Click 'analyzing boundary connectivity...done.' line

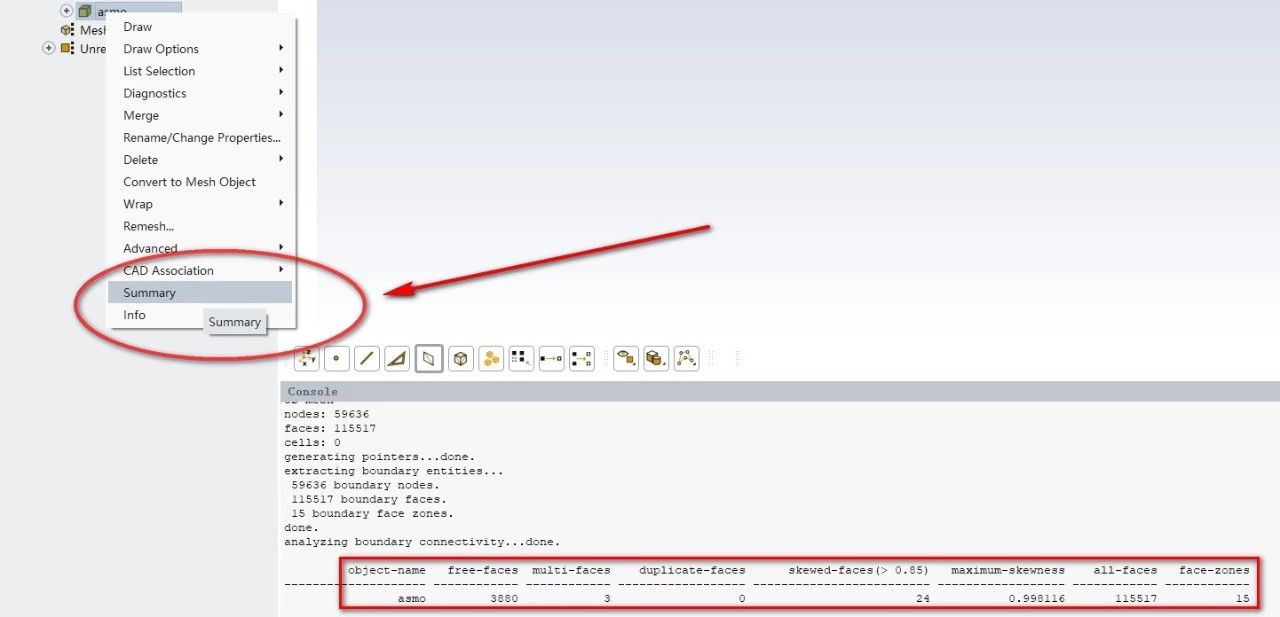click(422, 541)
